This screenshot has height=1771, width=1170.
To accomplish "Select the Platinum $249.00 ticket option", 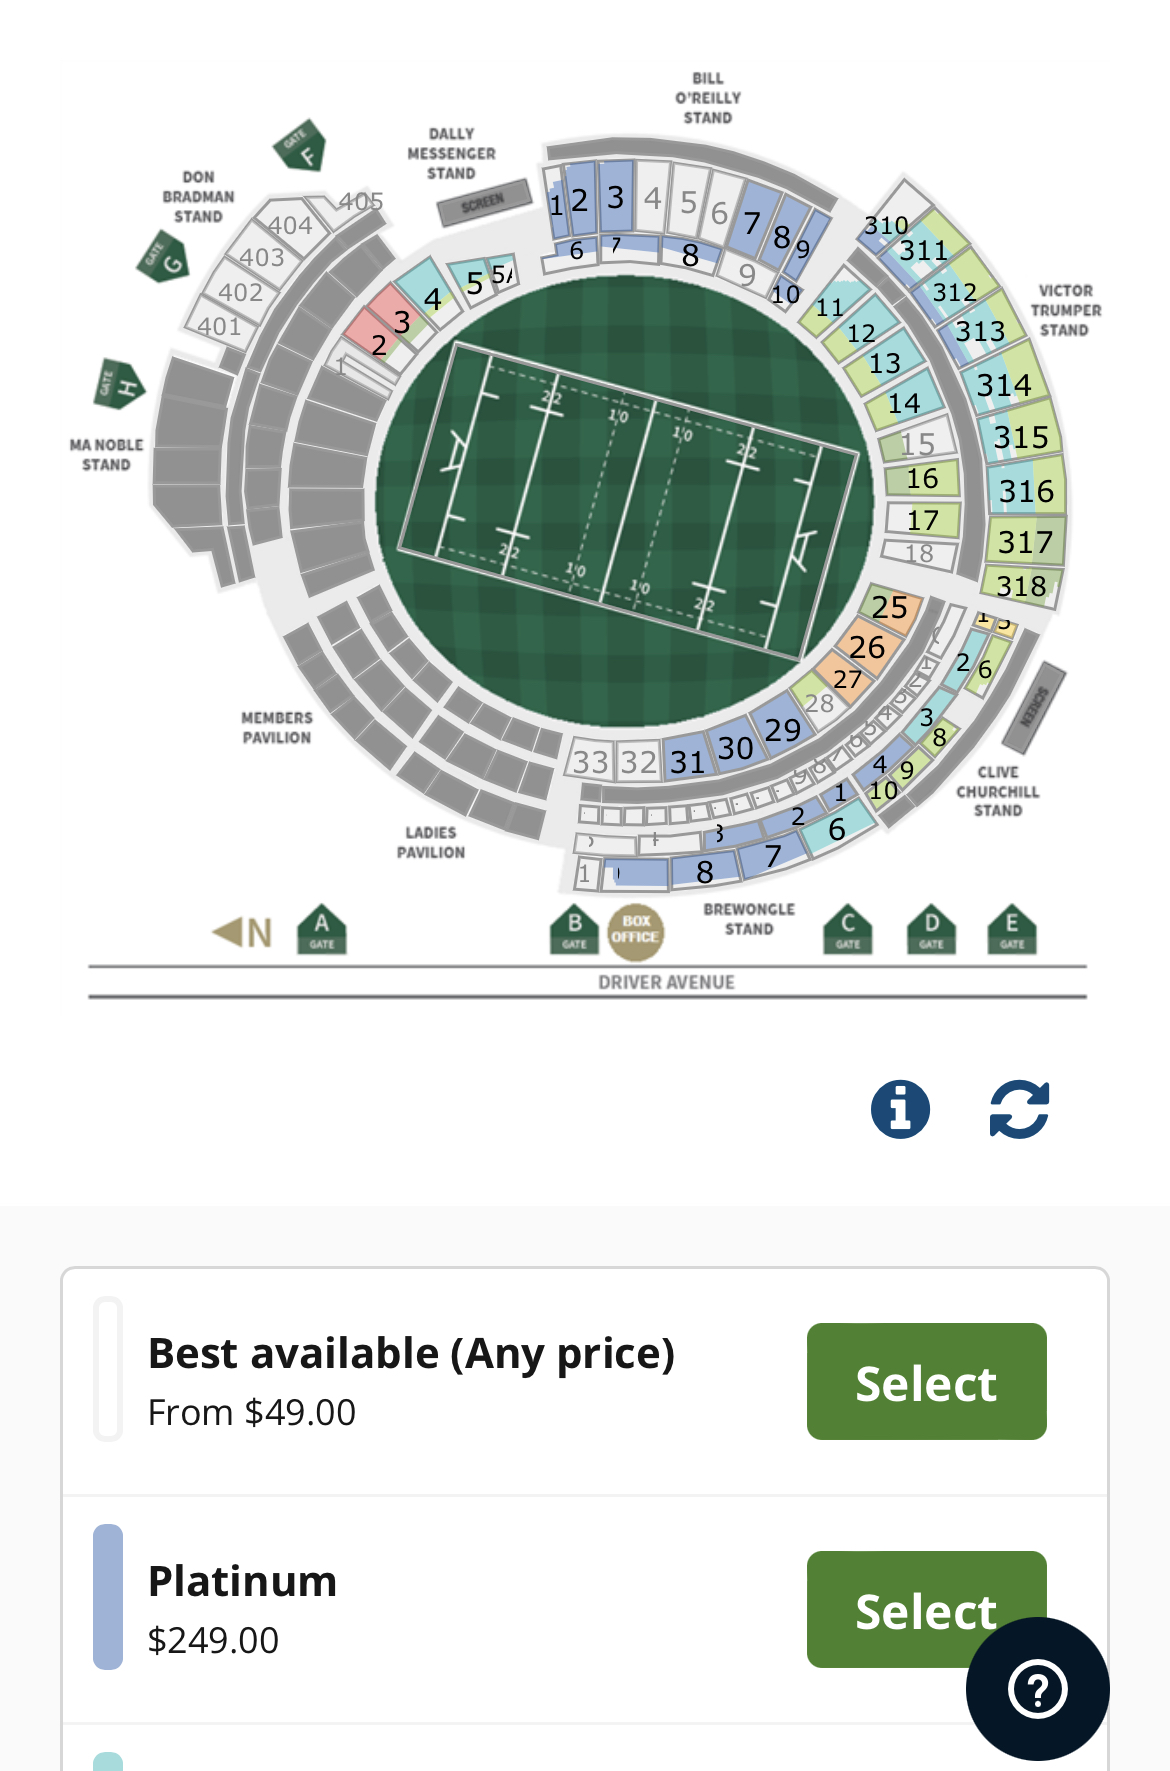I will (926, 1610).
